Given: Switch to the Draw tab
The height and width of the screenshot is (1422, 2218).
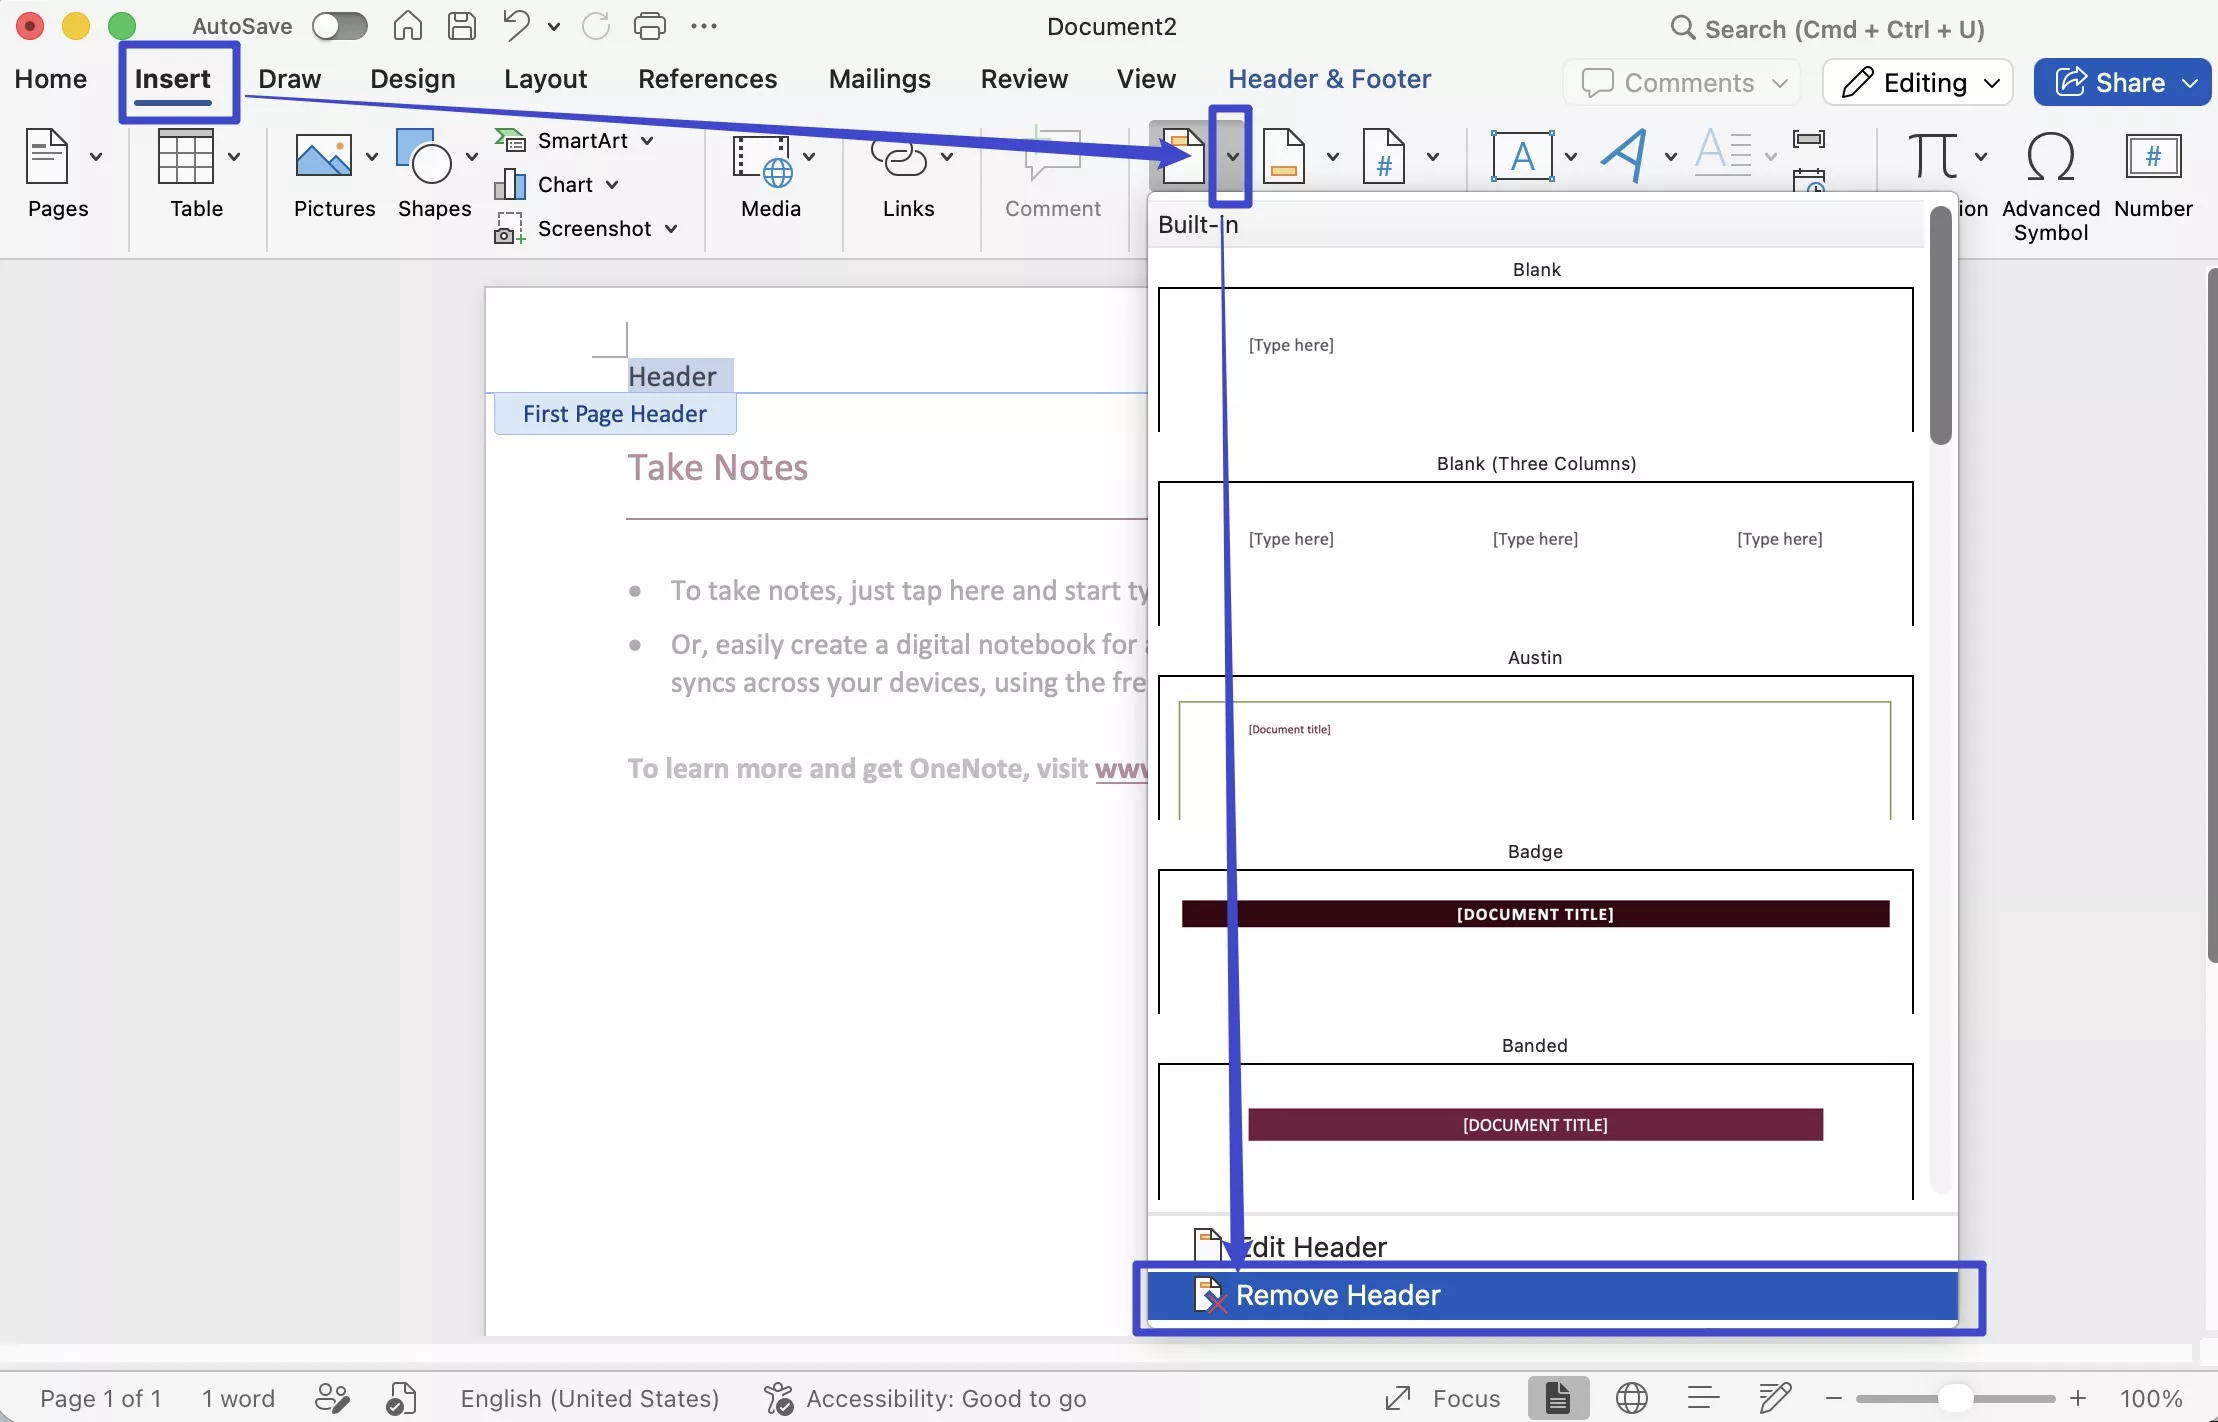Looking at the screenshot, I should (289, 79).
